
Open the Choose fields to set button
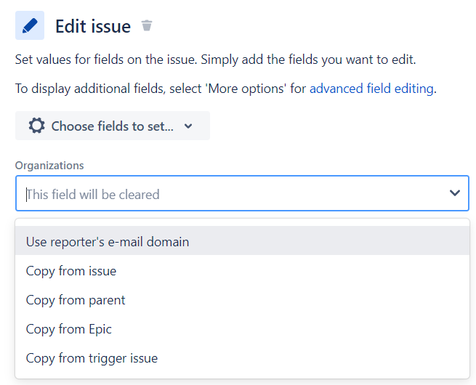coord(112,126)
